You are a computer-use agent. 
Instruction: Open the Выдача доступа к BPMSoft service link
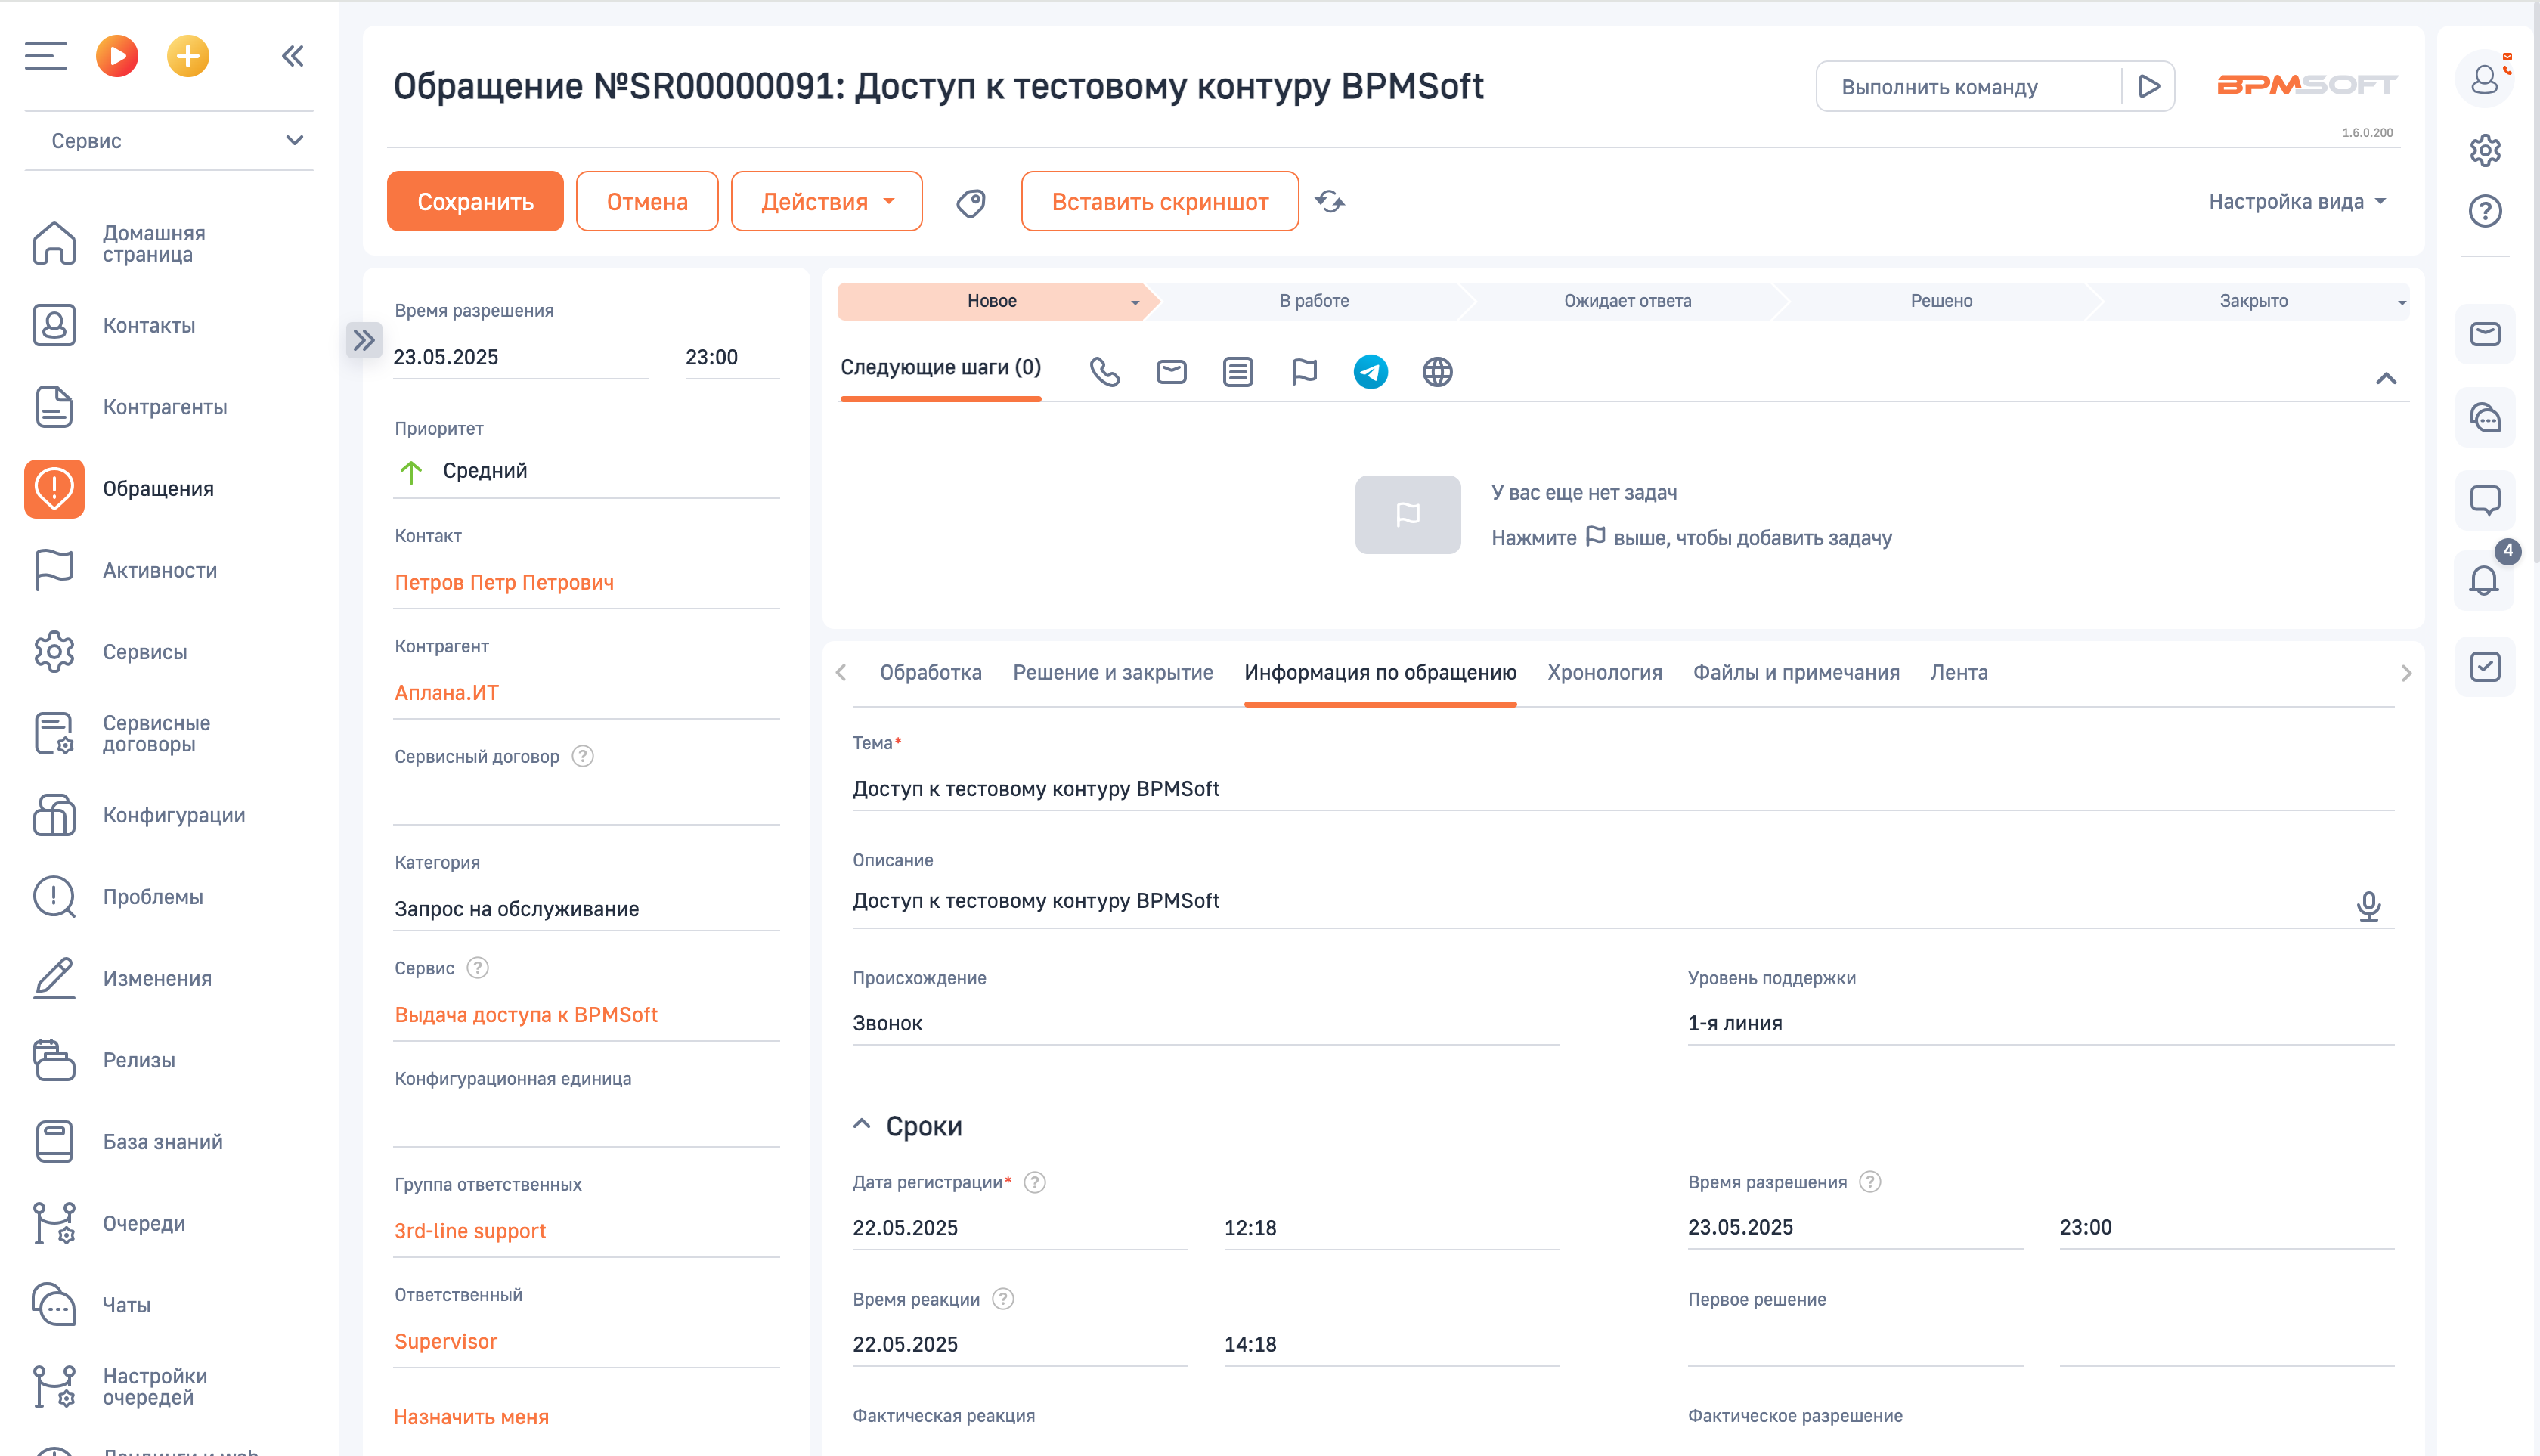[x=526, y=1015]
